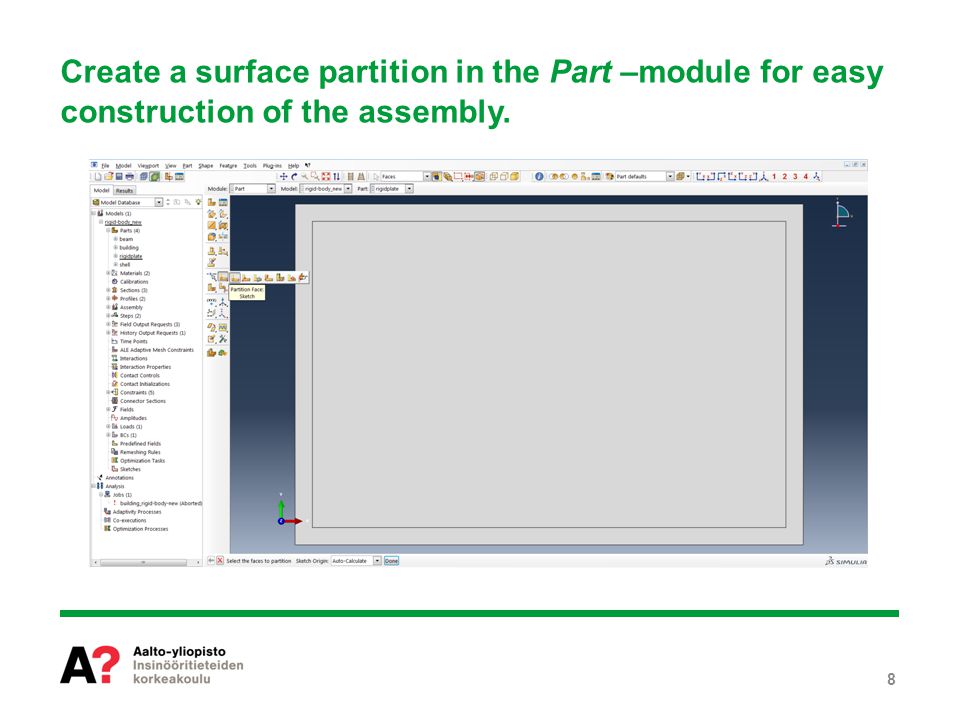Click the Open file icon in the toolbar
Viewport: 960px width, 720px height.
108,177
